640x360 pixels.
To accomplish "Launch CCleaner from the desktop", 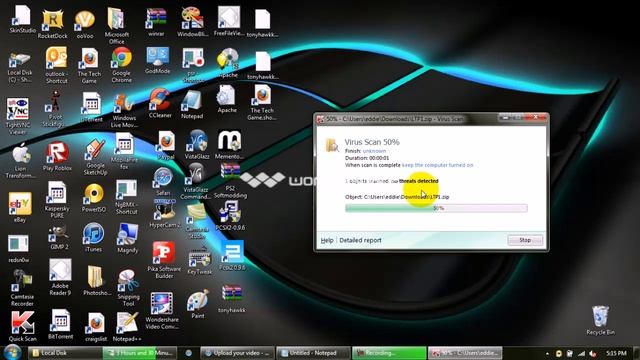I will pyautogui.click(x=160, y=104).
